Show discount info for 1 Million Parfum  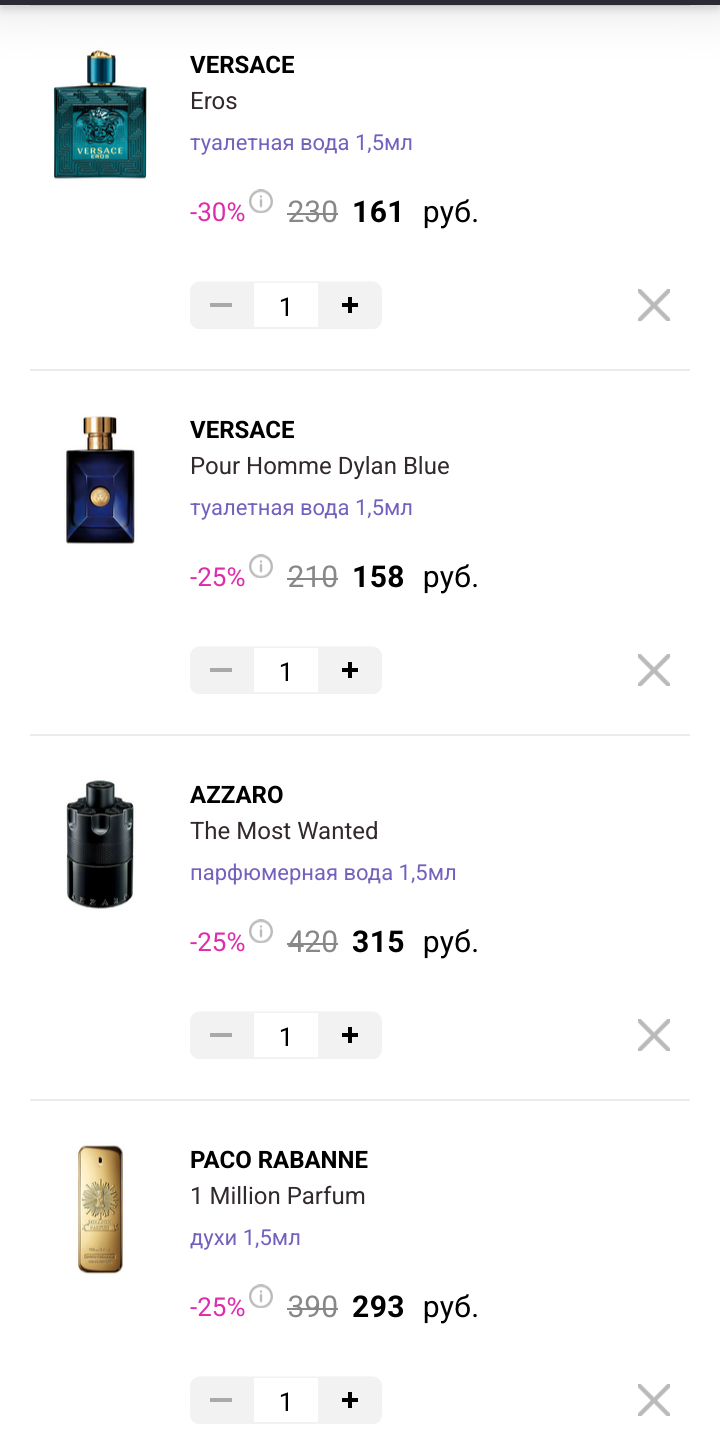(x=261, y=1297)
